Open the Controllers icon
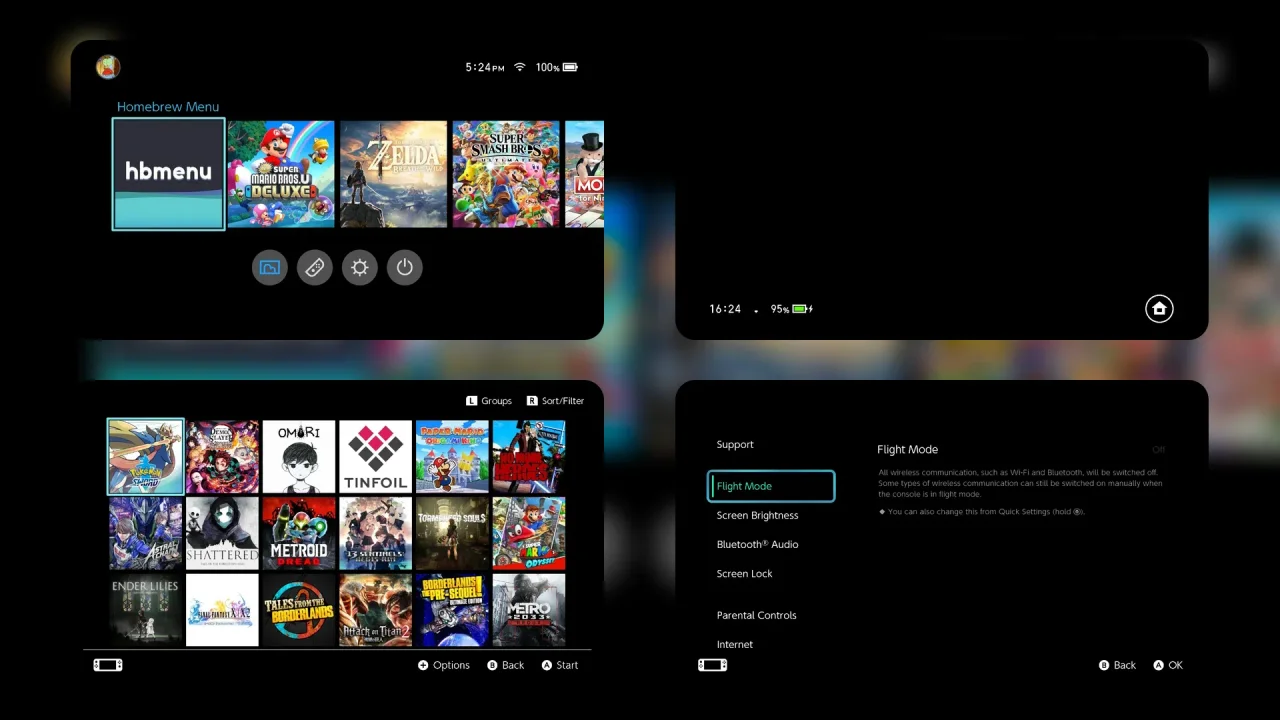Viewport: 1280px width, 720px height. click(x=314, y=267)
